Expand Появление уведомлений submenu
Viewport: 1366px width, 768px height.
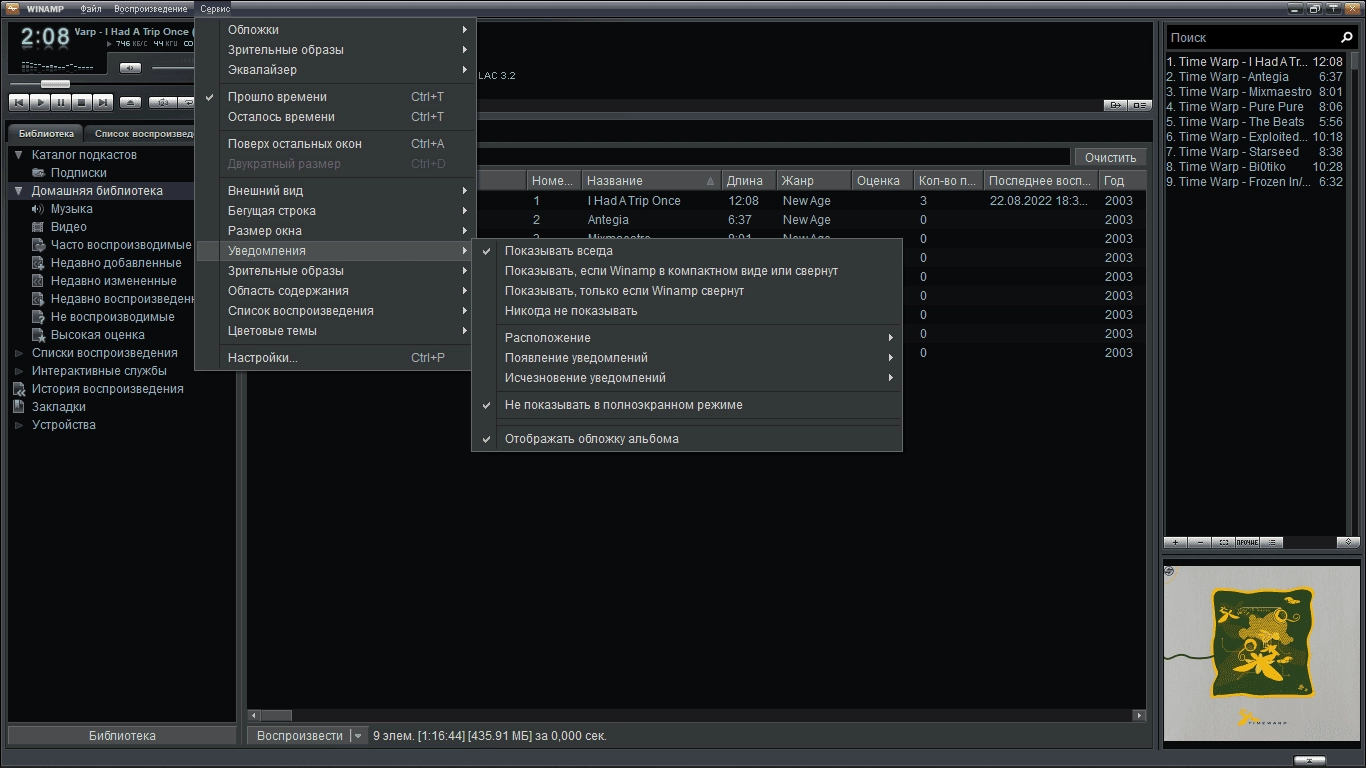coord(687,358)
